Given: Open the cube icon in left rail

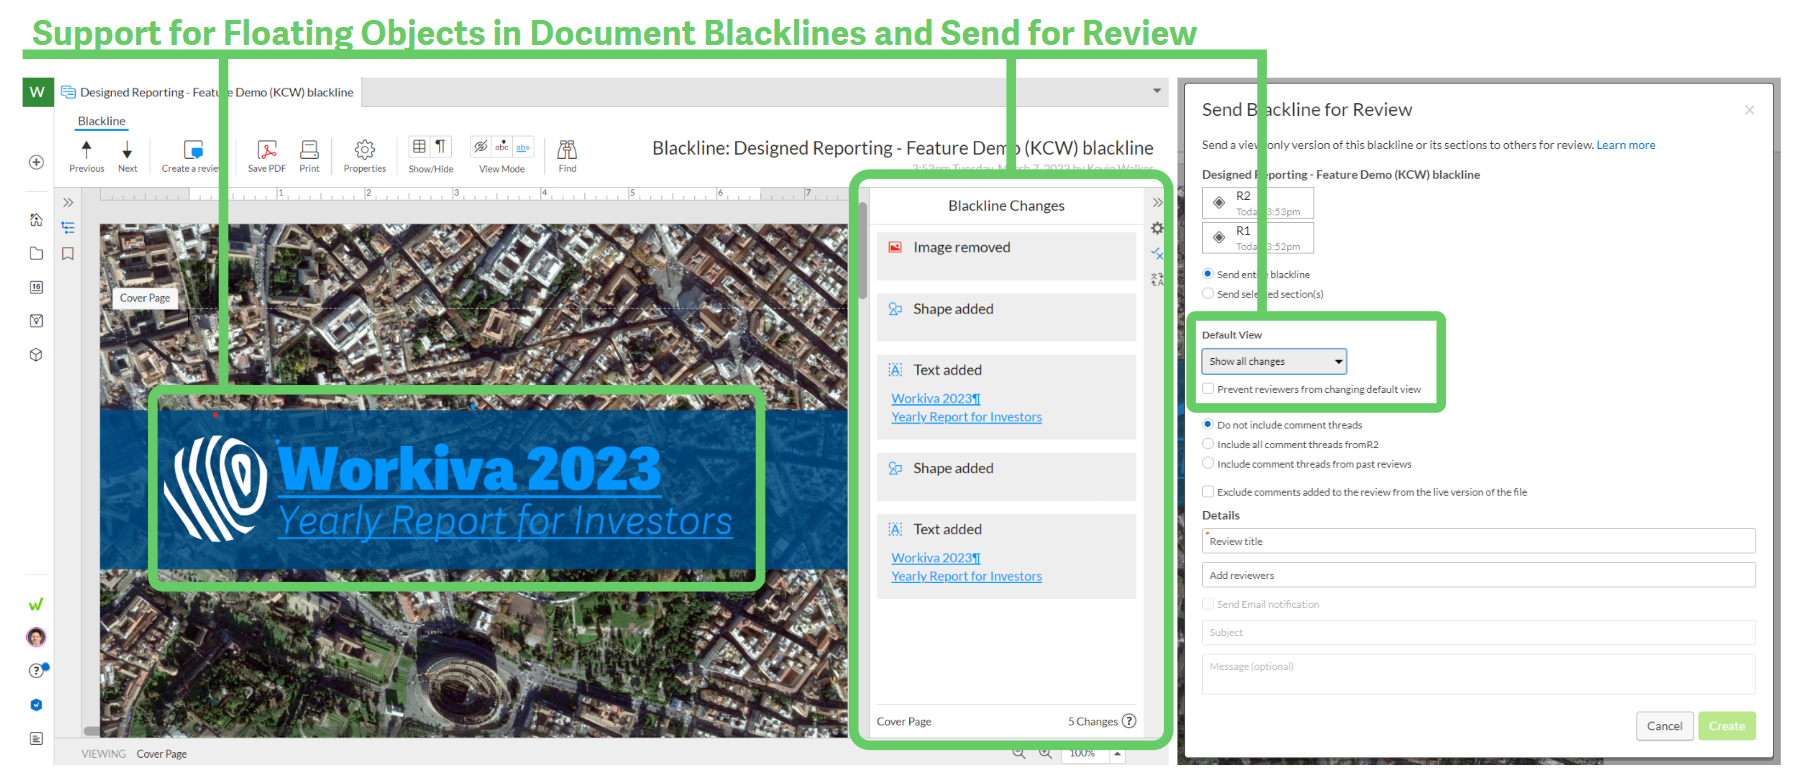Looking at the screenshot, I should point(36,355).
